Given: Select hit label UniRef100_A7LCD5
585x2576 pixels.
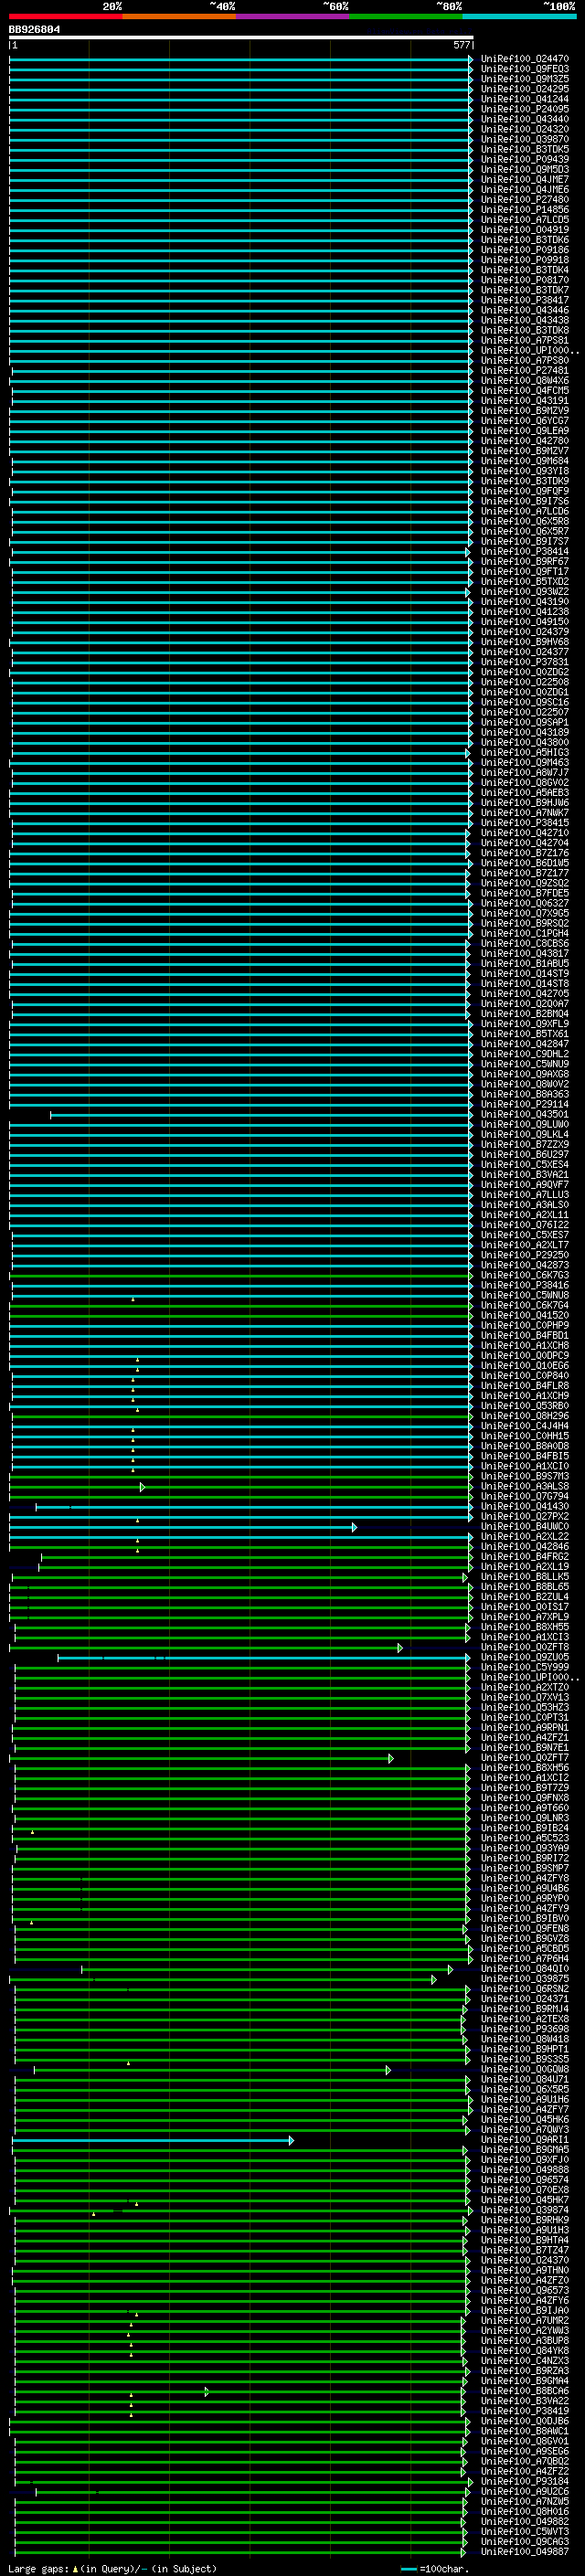Looking at the screenshot, I should (524, 220).
